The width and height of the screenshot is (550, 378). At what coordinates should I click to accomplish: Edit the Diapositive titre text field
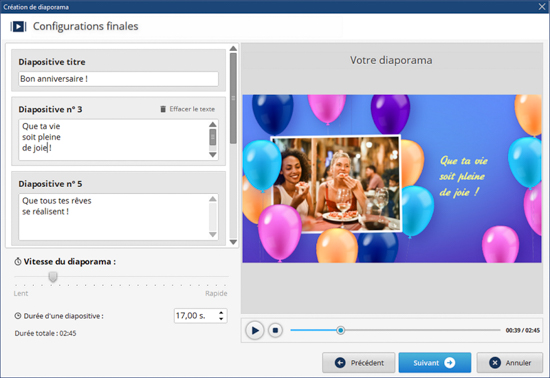pos(118,79)
